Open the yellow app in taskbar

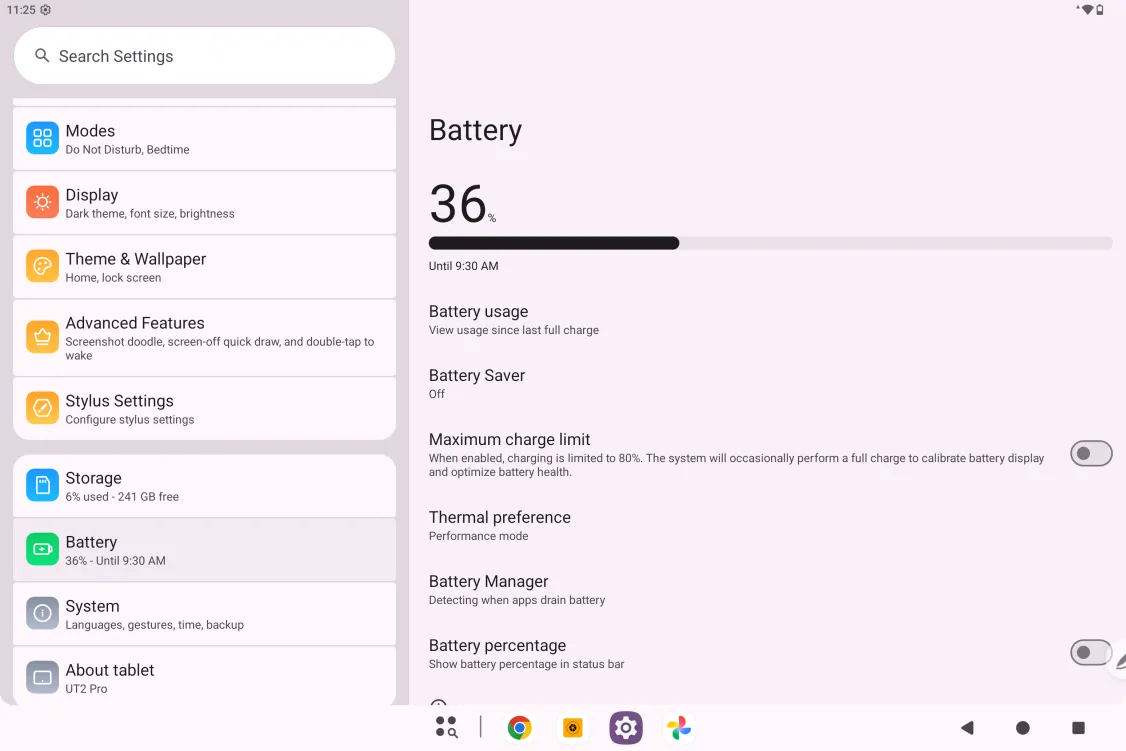coord(572,728)
